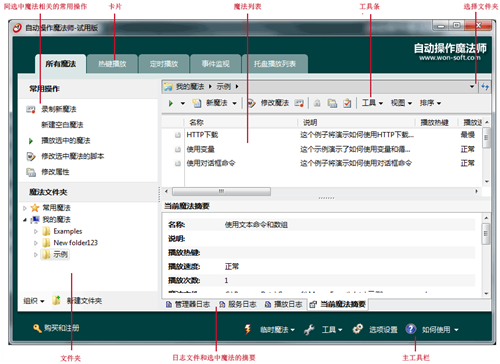Click the 修改魔法 edit magic toolbar icon
500x364 pixels.
click(251, 103)
